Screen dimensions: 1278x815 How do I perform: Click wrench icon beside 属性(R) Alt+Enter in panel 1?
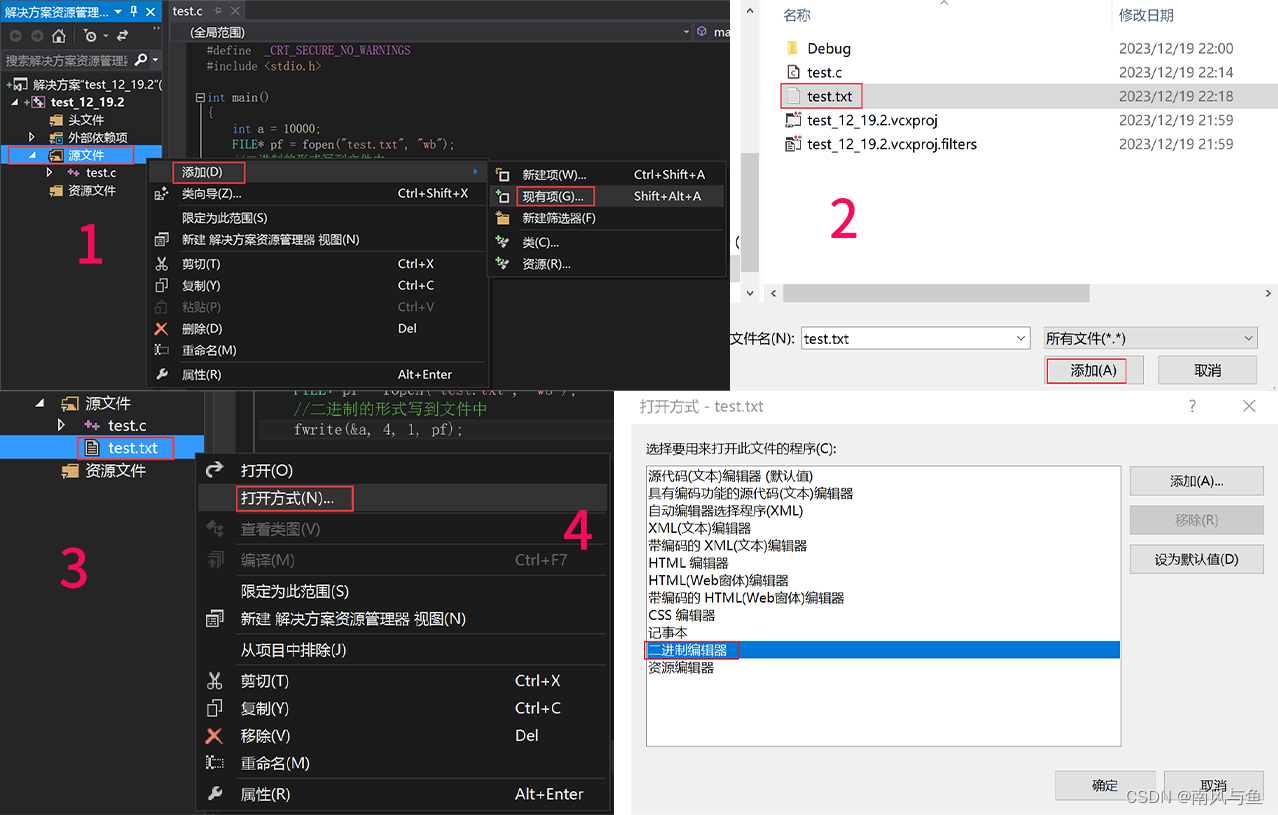point(162,375)
